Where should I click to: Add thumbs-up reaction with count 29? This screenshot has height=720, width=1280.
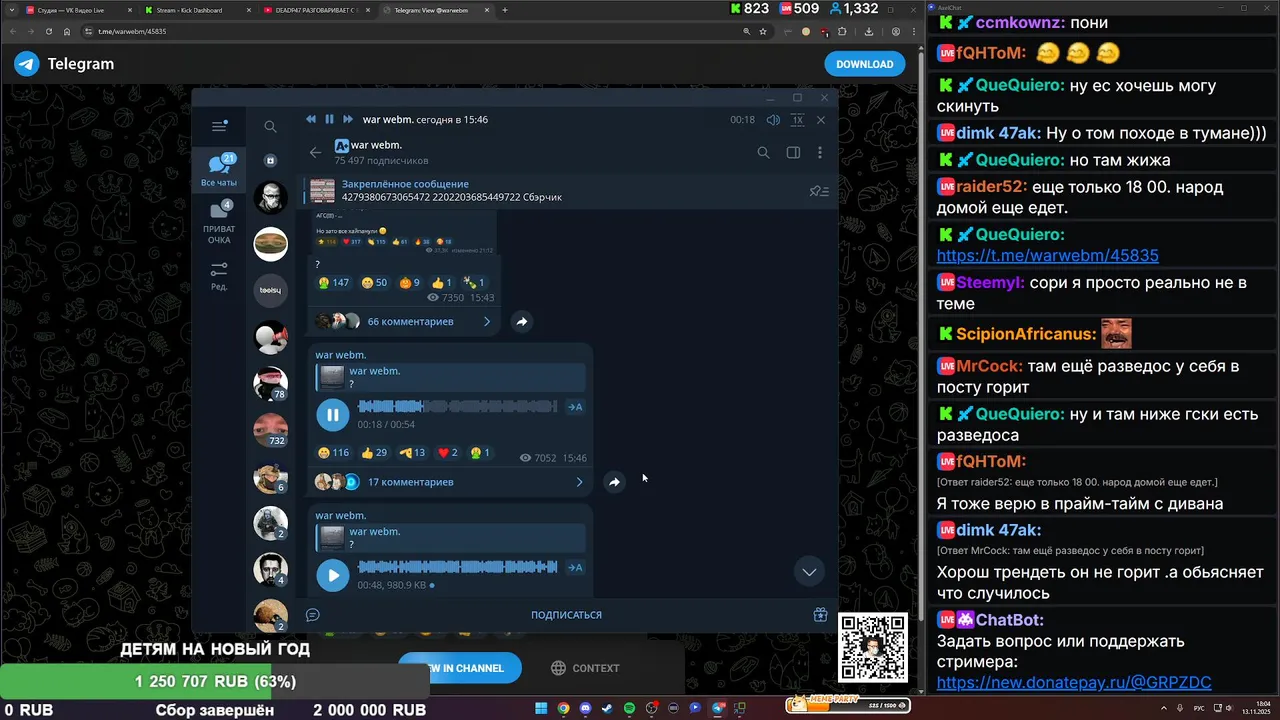click(375, 453)
